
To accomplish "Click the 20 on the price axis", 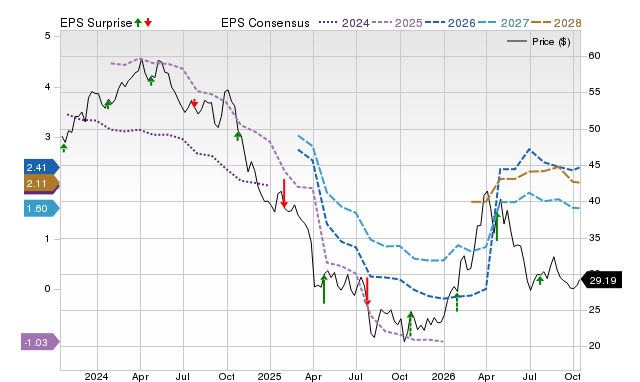I will [x=594, y=346].
